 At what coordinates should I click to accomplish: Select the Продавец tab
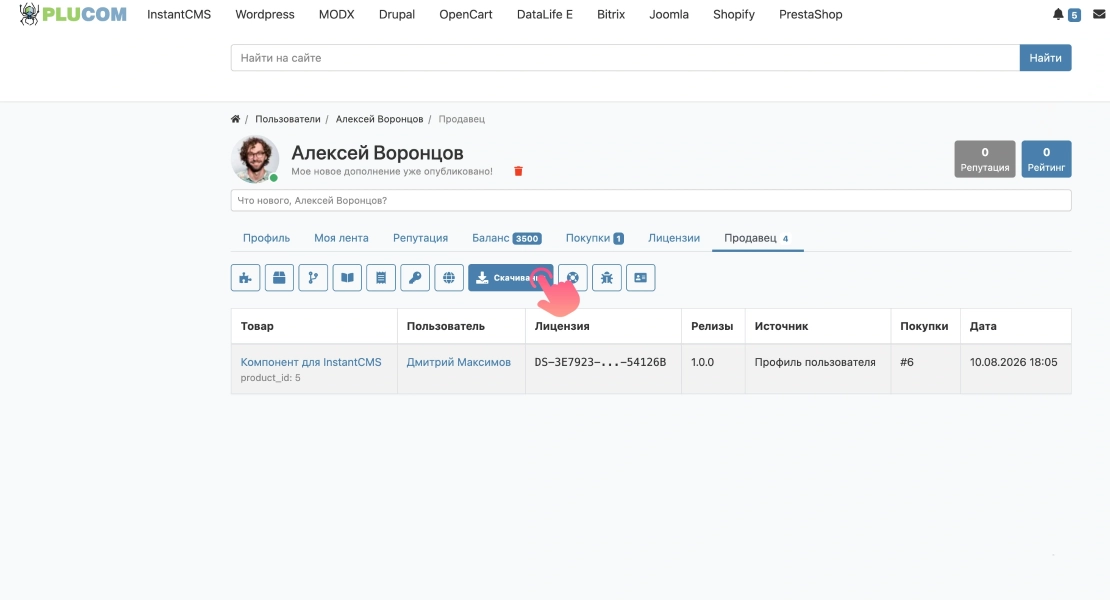757,238
